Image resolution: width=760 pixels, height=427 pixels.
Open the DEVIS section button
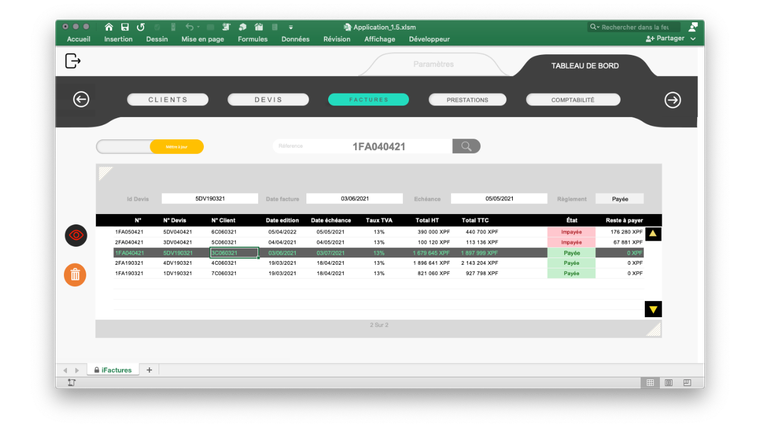(x=268, y=99)
